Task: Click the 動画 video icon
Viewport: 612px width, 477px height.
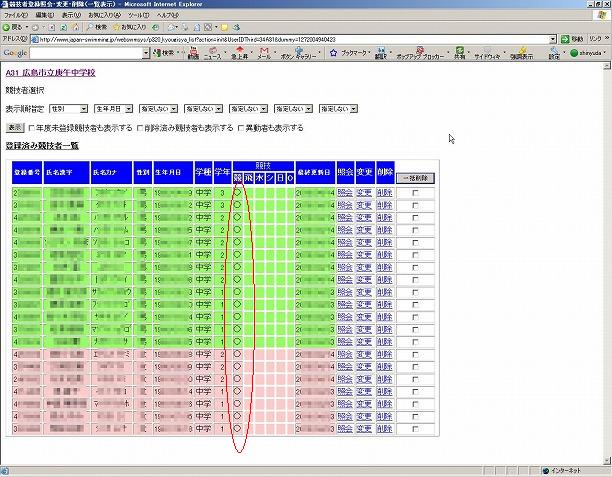Action: (x=194, y=53)
